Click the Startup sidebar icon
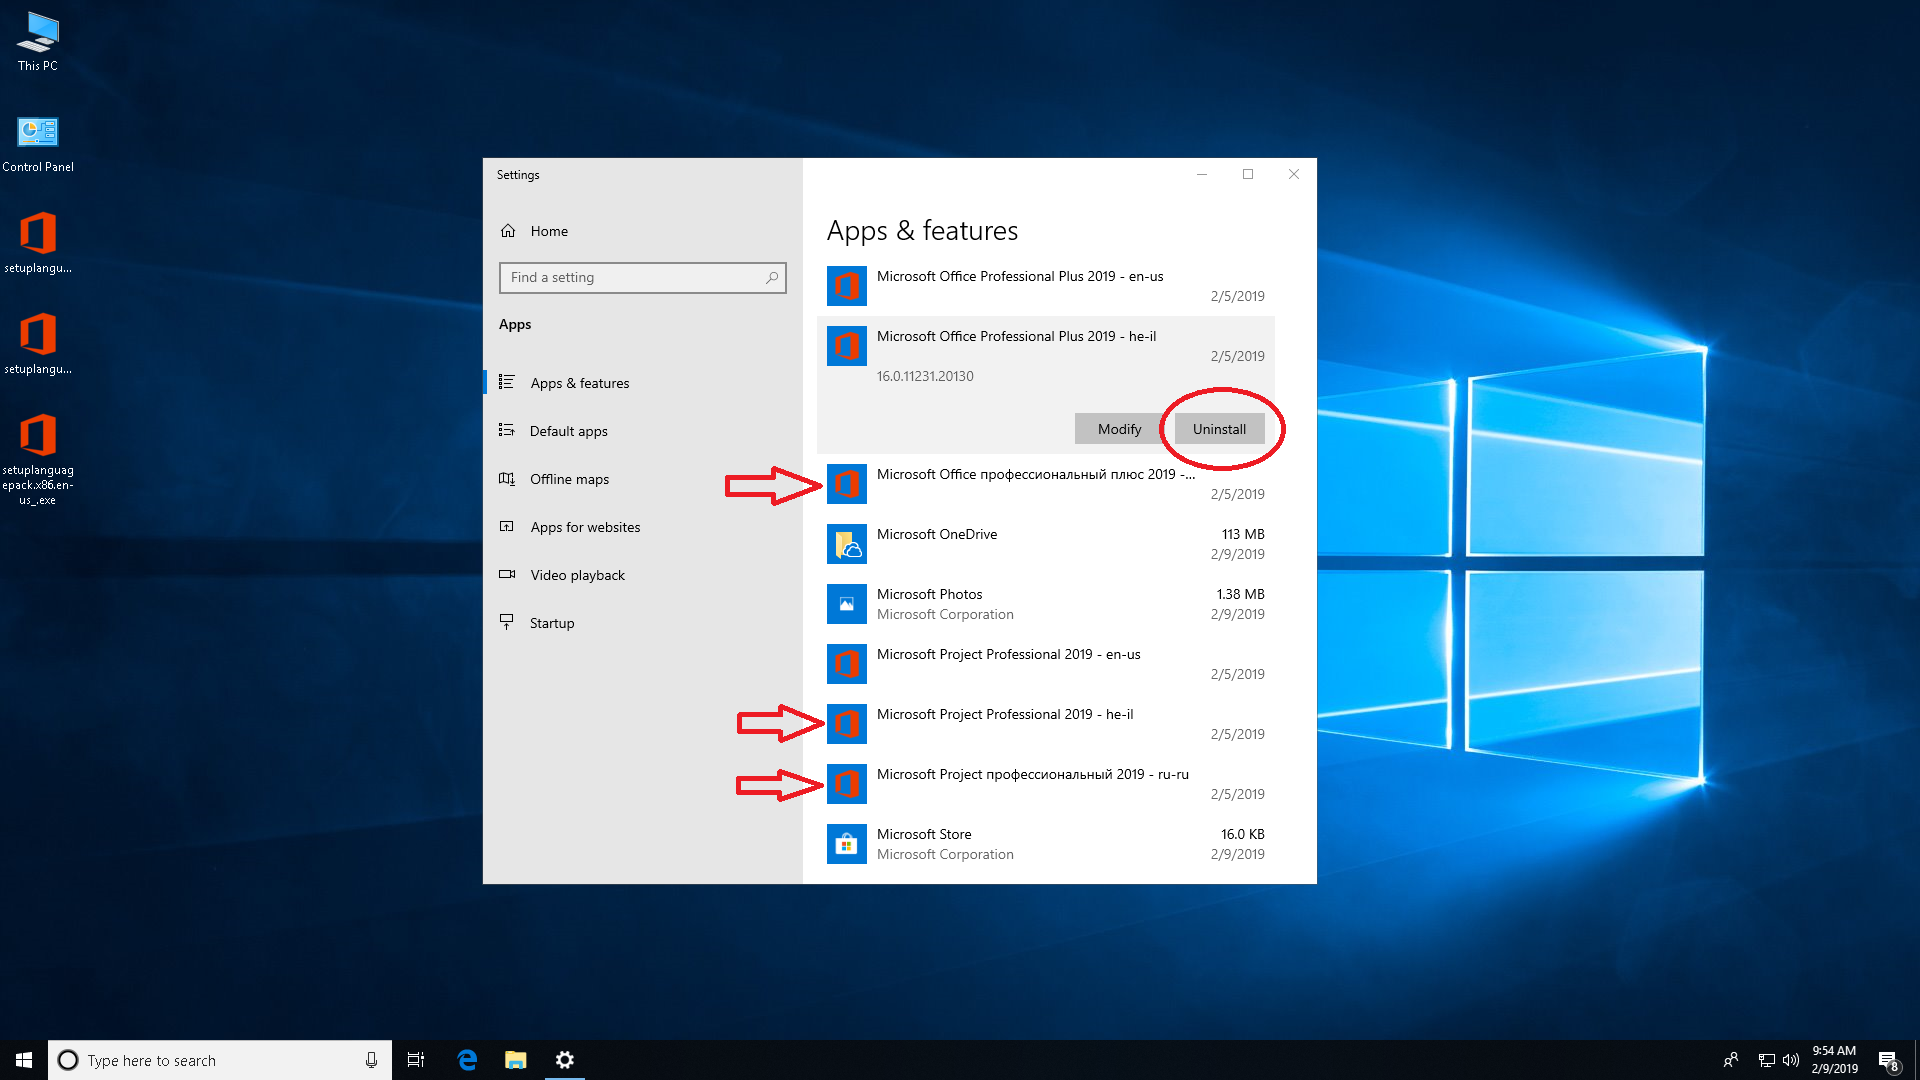The width and height of the screenshot is (1920, 1080). (x=507, y=622)
